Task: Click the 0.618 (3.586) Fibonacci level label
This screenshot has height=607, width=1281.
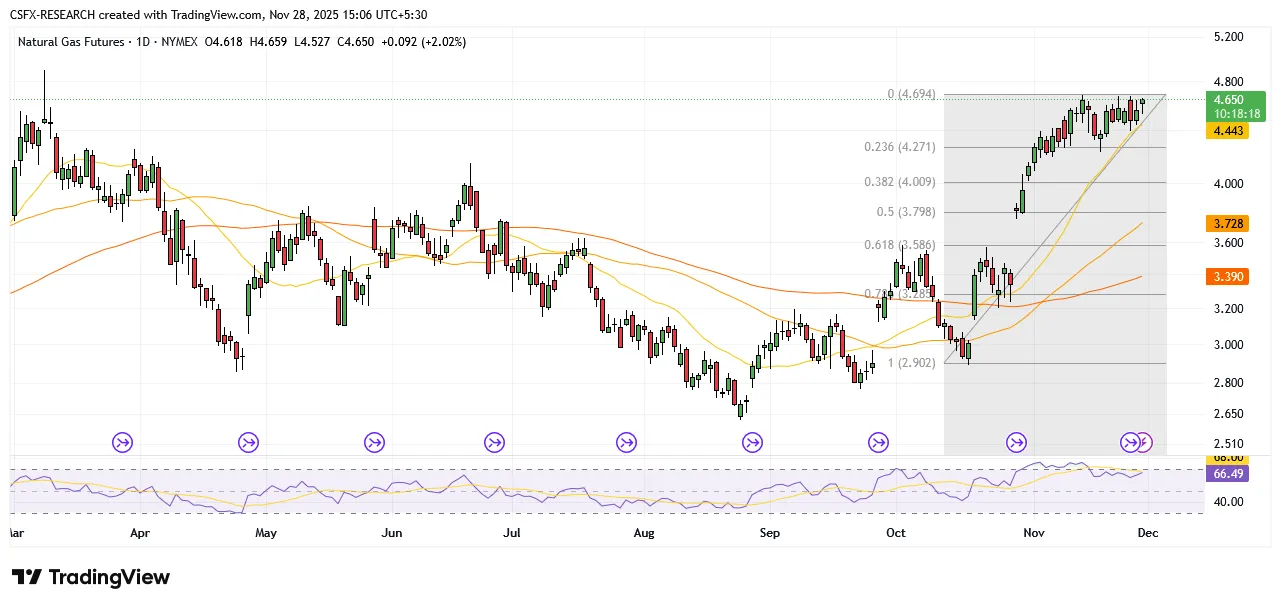Action: pos(899,245)
